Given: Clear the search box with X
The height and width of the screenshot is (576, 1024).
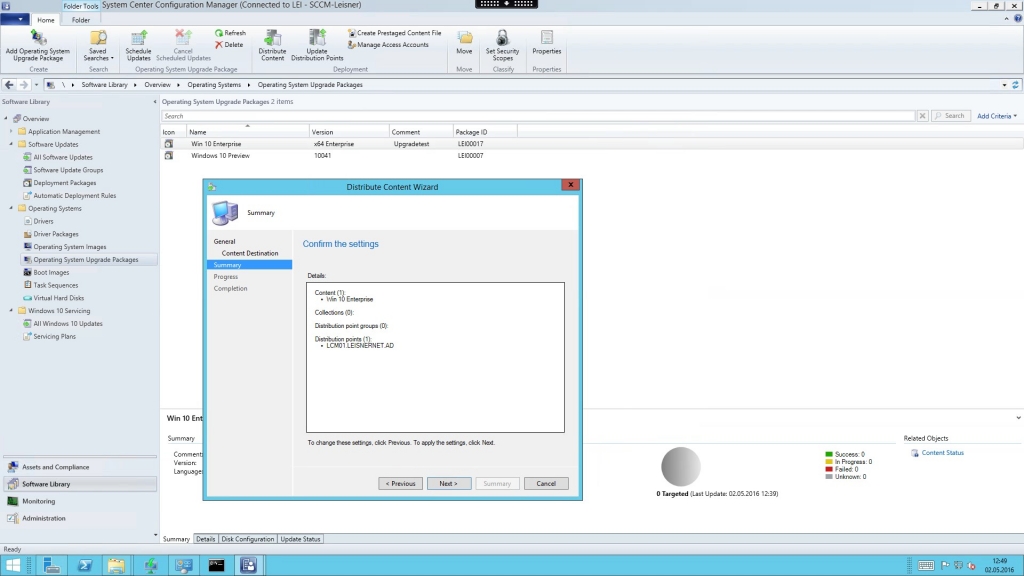Looking at the screenshot, I should click(x=922, y=116).
